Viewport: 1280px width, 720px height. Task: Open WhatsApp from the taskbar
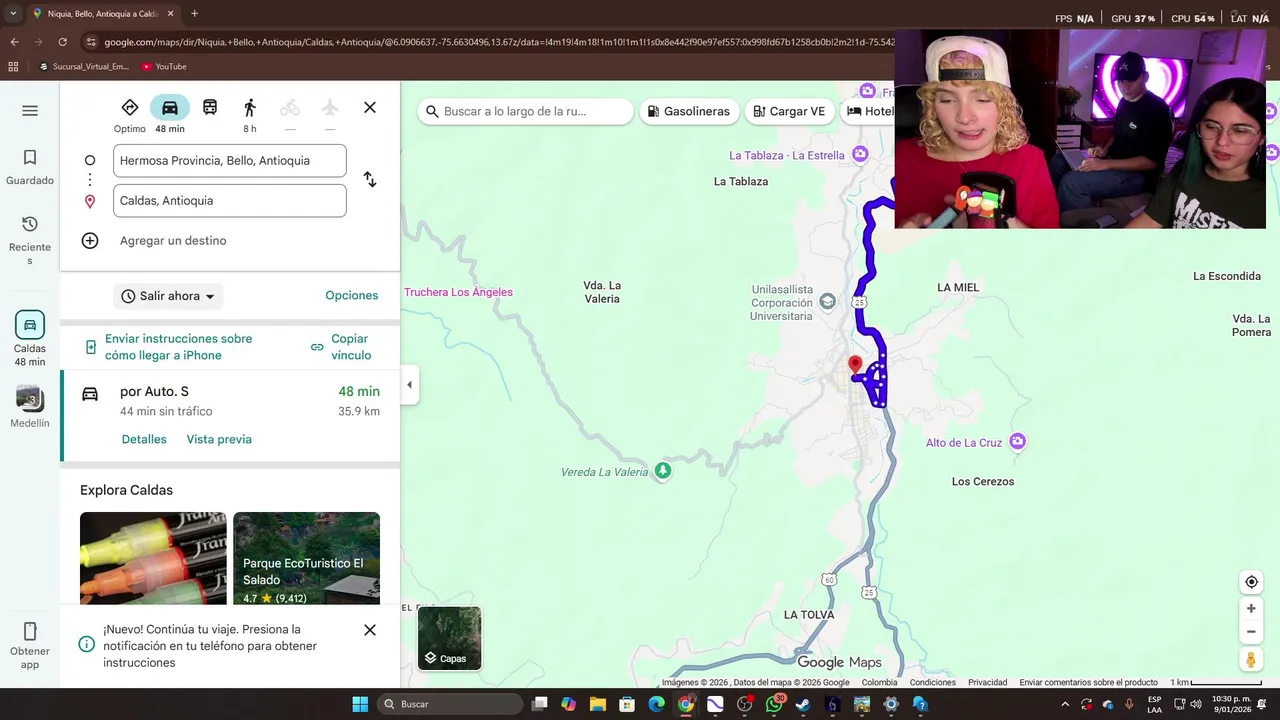point(774,704)
